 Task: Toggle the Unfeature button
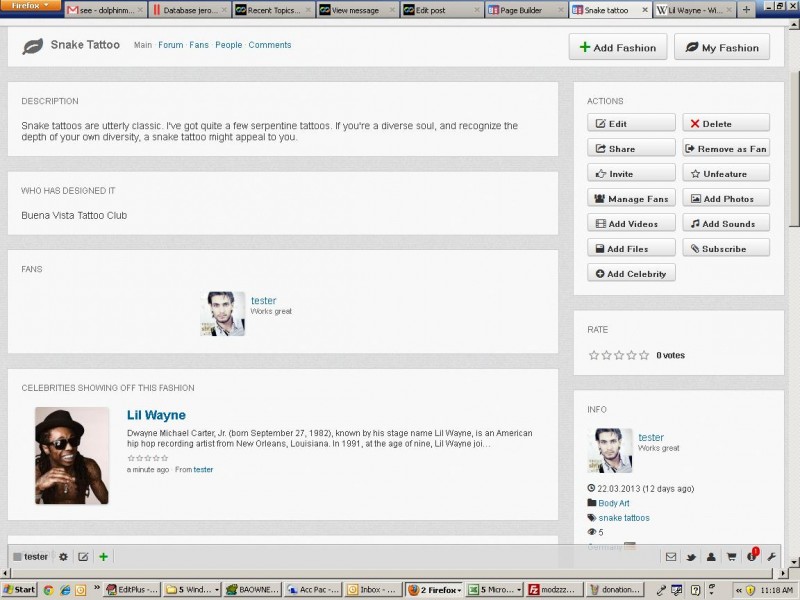pos(726,173)
